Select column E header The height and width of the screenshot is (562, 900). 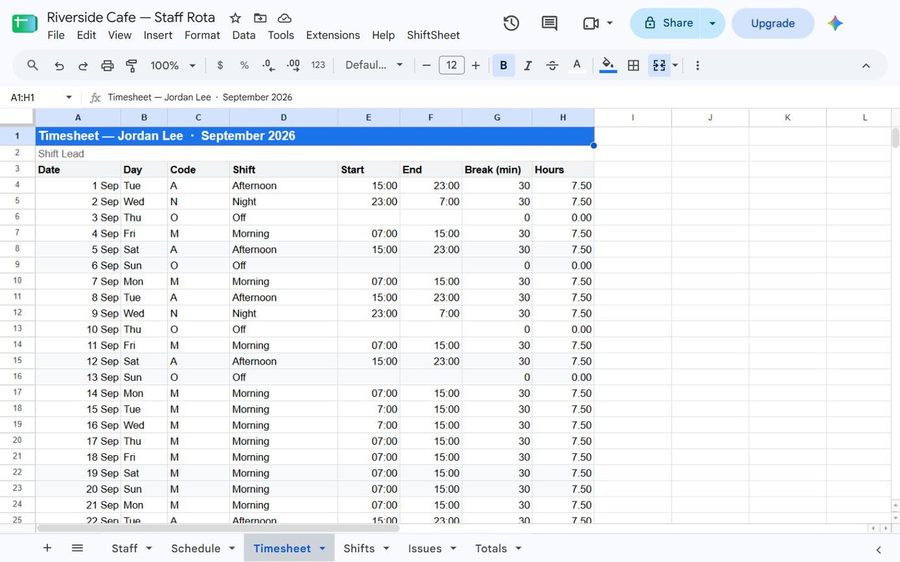pos(368,118)
